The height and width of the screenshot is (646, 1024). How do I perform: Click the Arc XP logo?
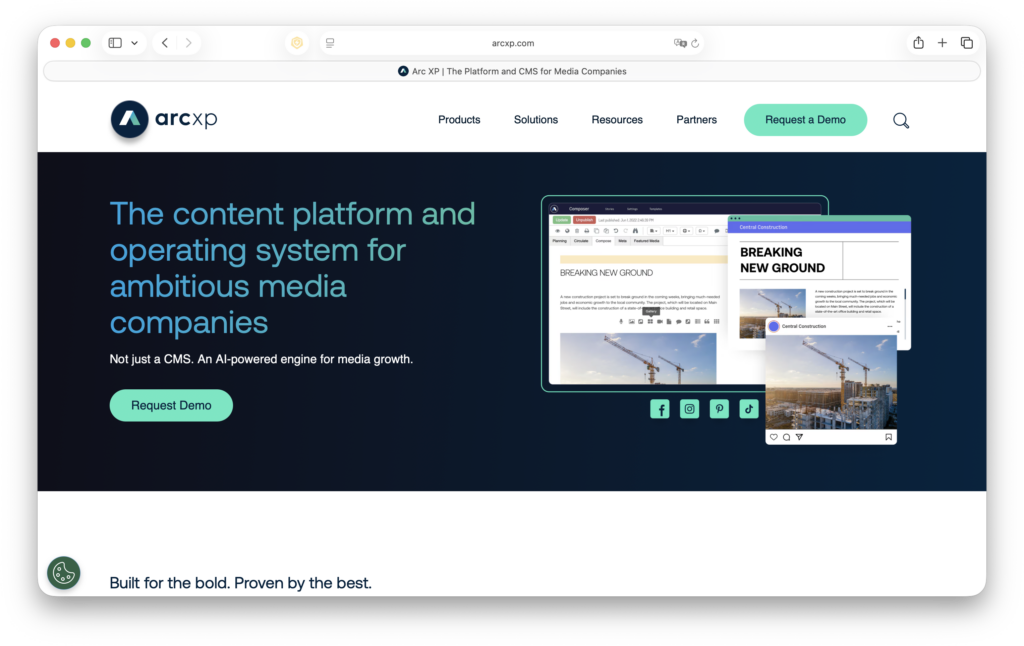point(164,120)
